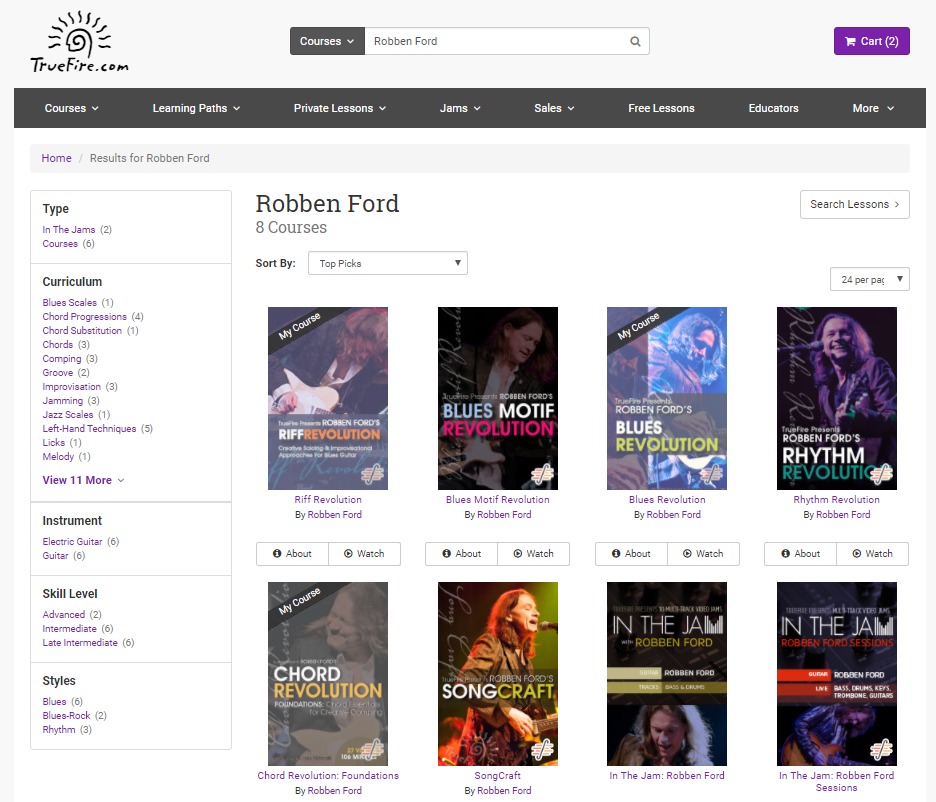Expand View 11 More curriculum filters
This screenshot has width=936, height=802.
tap(83, 480)
